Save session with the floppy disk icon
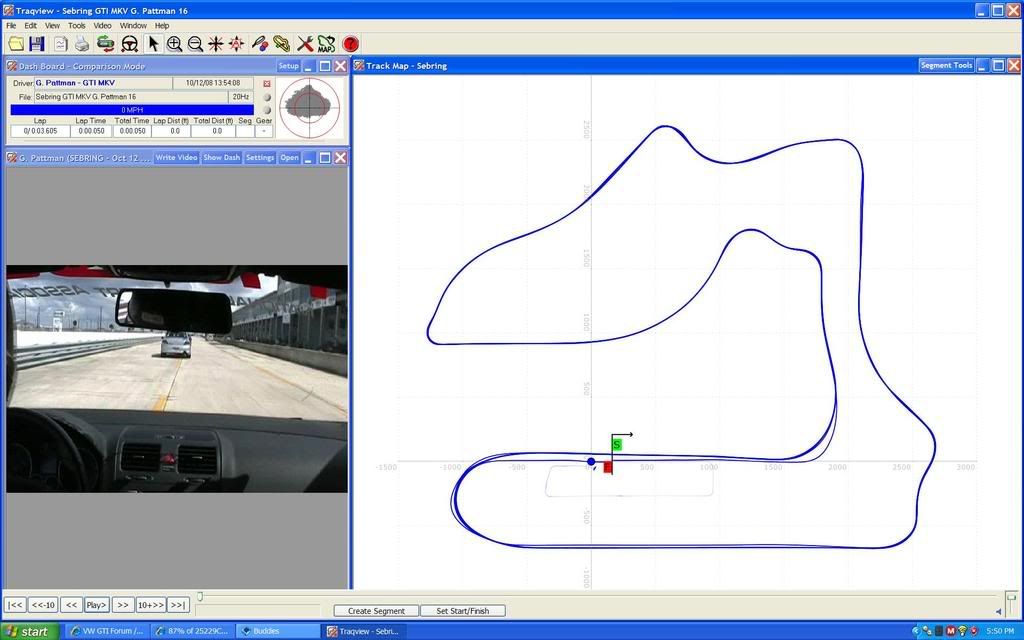The width and height of the screenshot is (1024, 640). click(x=37, y=44)
